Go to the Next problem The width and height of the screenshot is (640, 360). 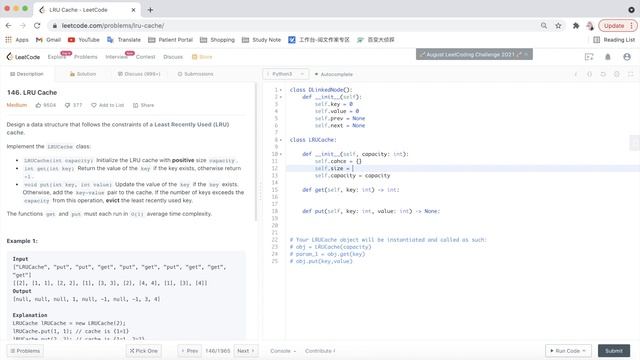[246, 351]
